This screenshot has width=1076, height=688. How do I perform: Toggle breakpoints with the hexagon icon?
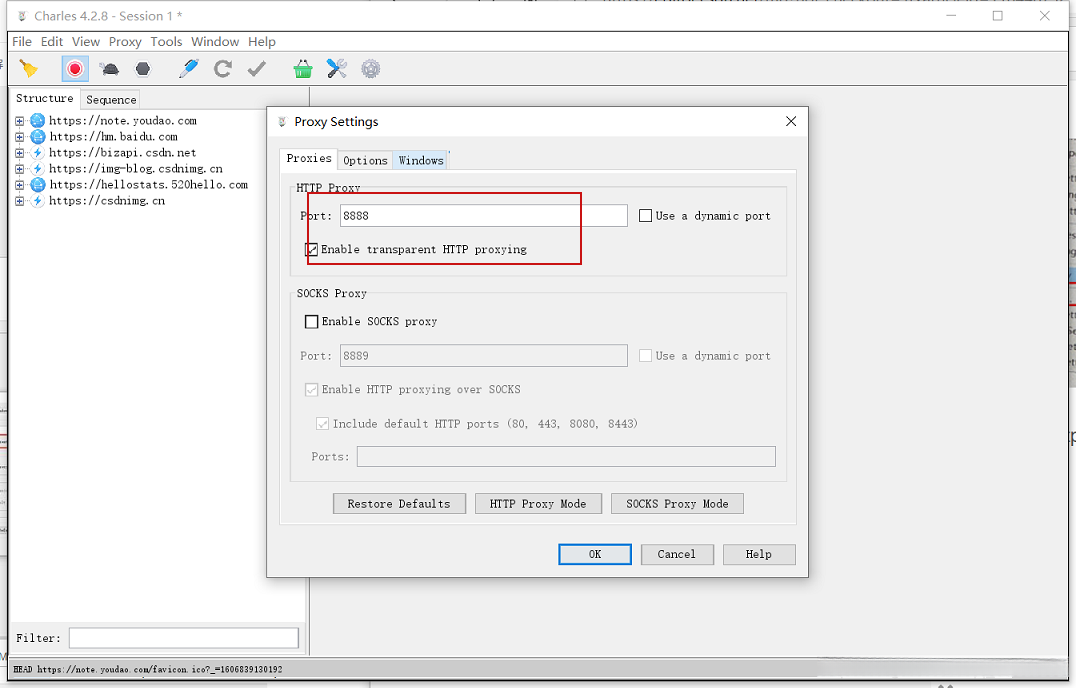point(143,69)
